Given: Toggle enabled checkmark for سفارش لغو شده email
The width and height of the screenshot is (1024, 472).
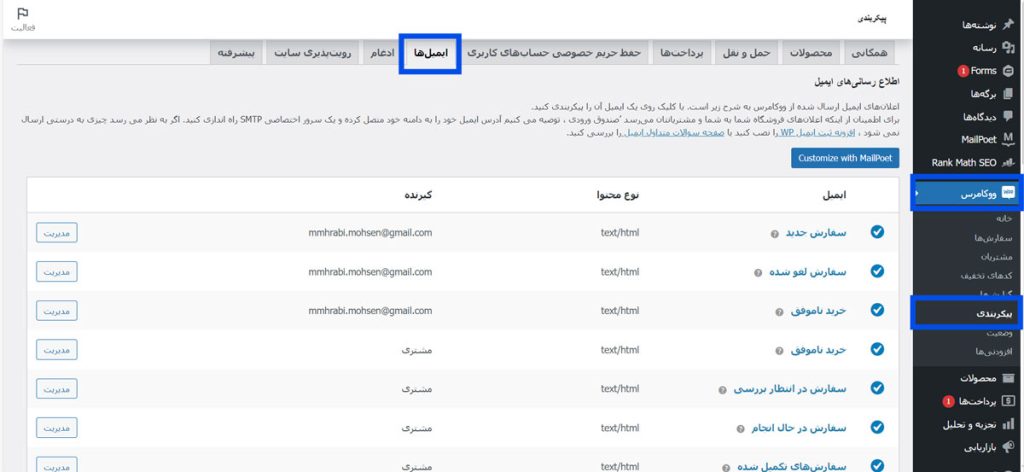Looking at the screenshot, I should 877,271.
